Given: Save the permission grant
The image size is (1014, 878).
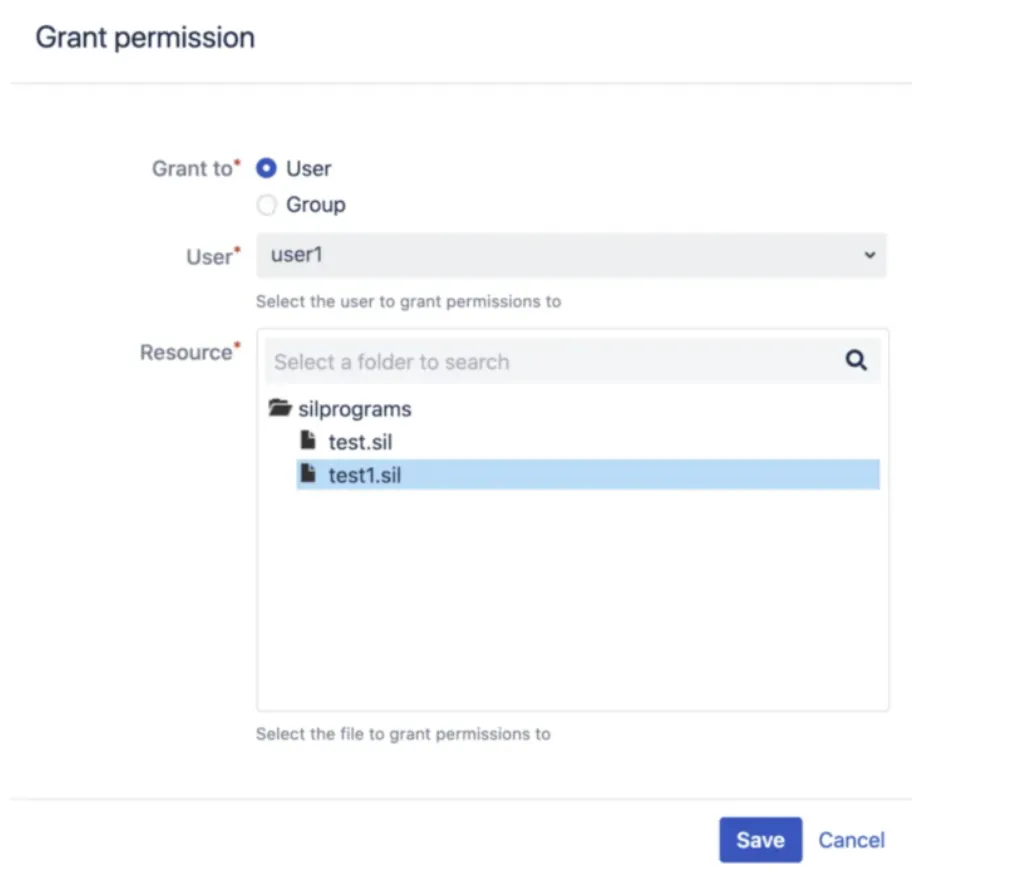Looking at the screenshot, I should tap(760, 840).
